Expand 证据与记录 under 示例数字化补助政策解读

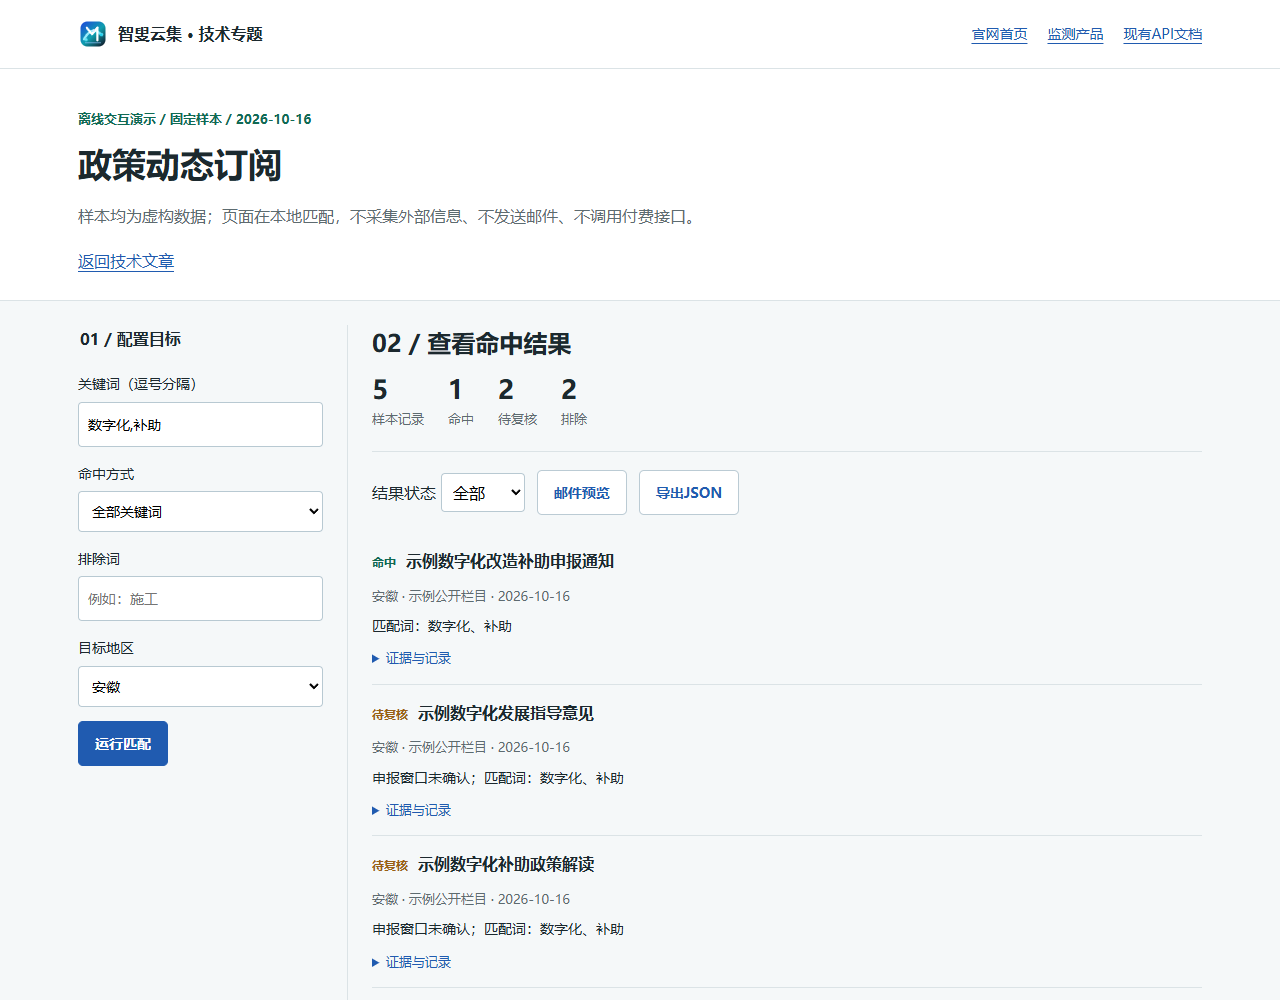(412, 962)
